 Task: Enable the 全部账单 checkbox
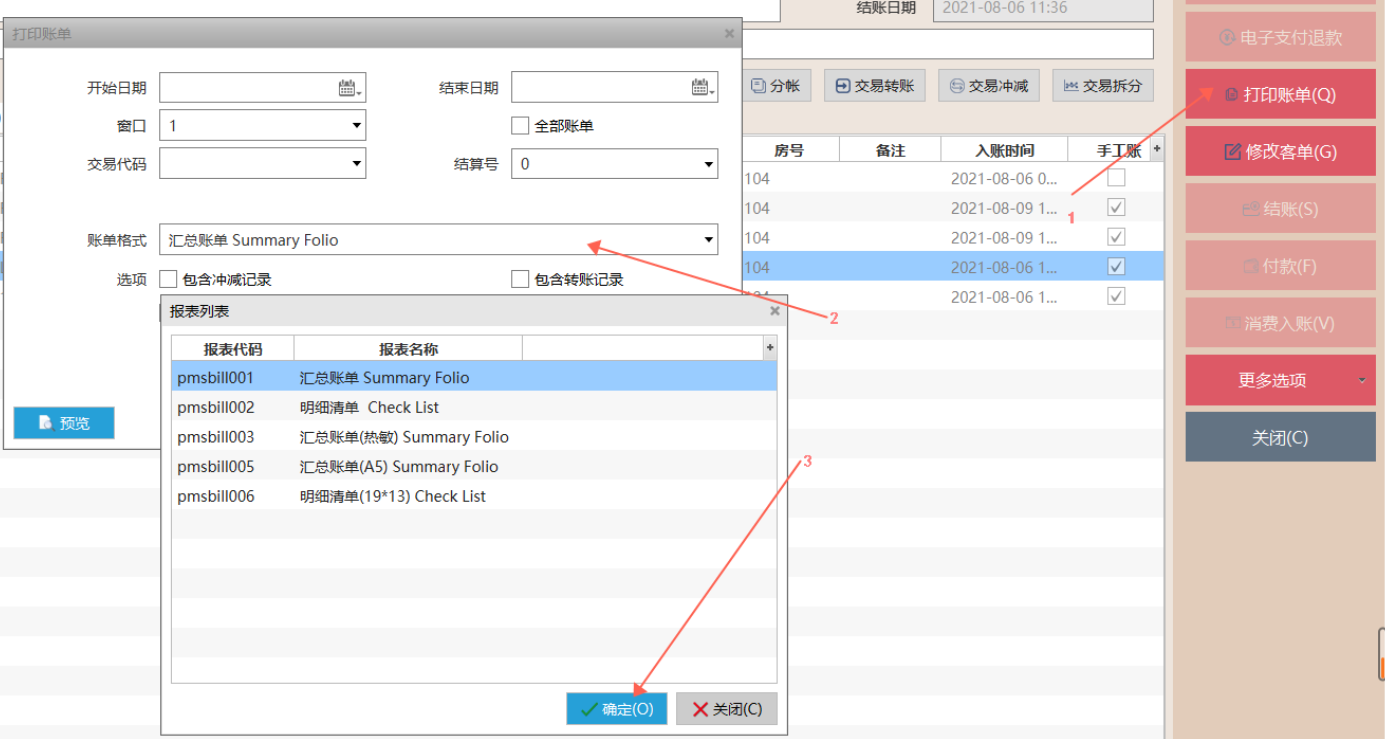pos(520,126)
